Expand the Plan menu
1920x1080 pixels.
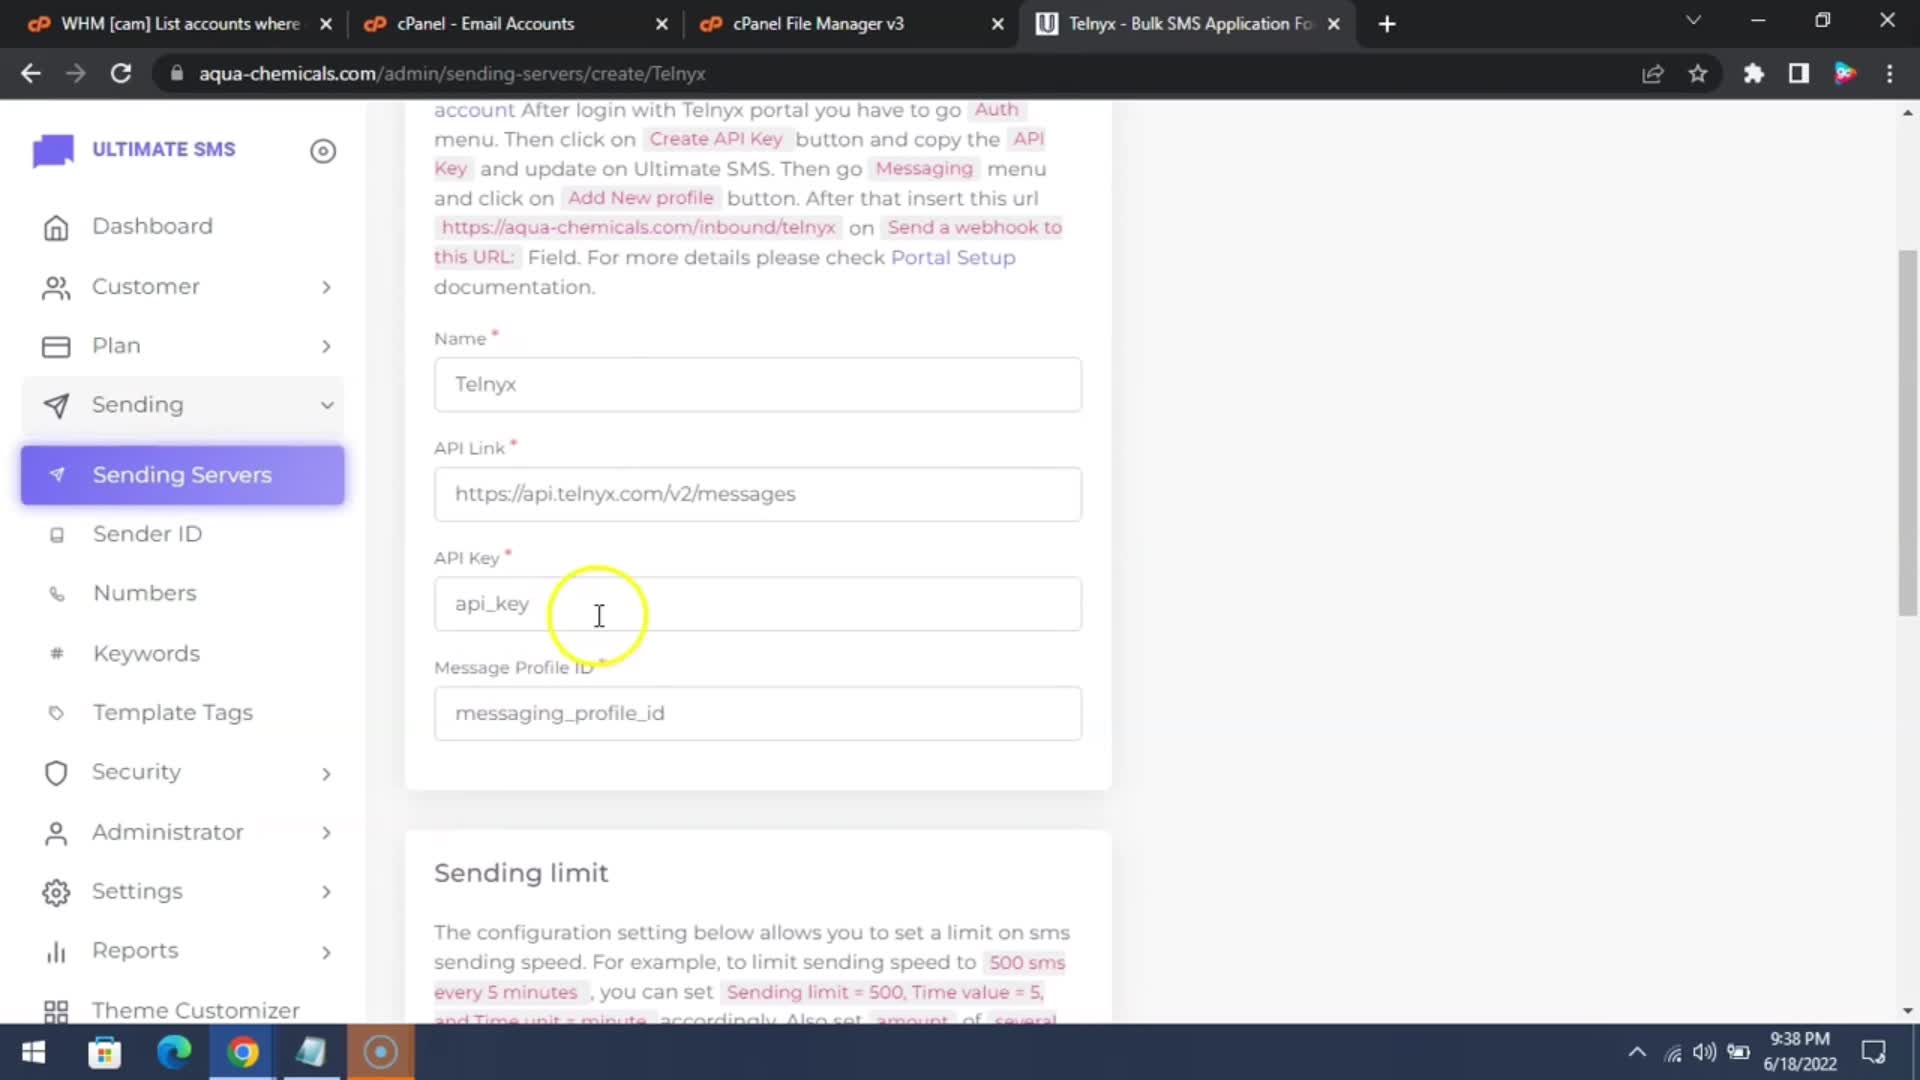(116, 345)
